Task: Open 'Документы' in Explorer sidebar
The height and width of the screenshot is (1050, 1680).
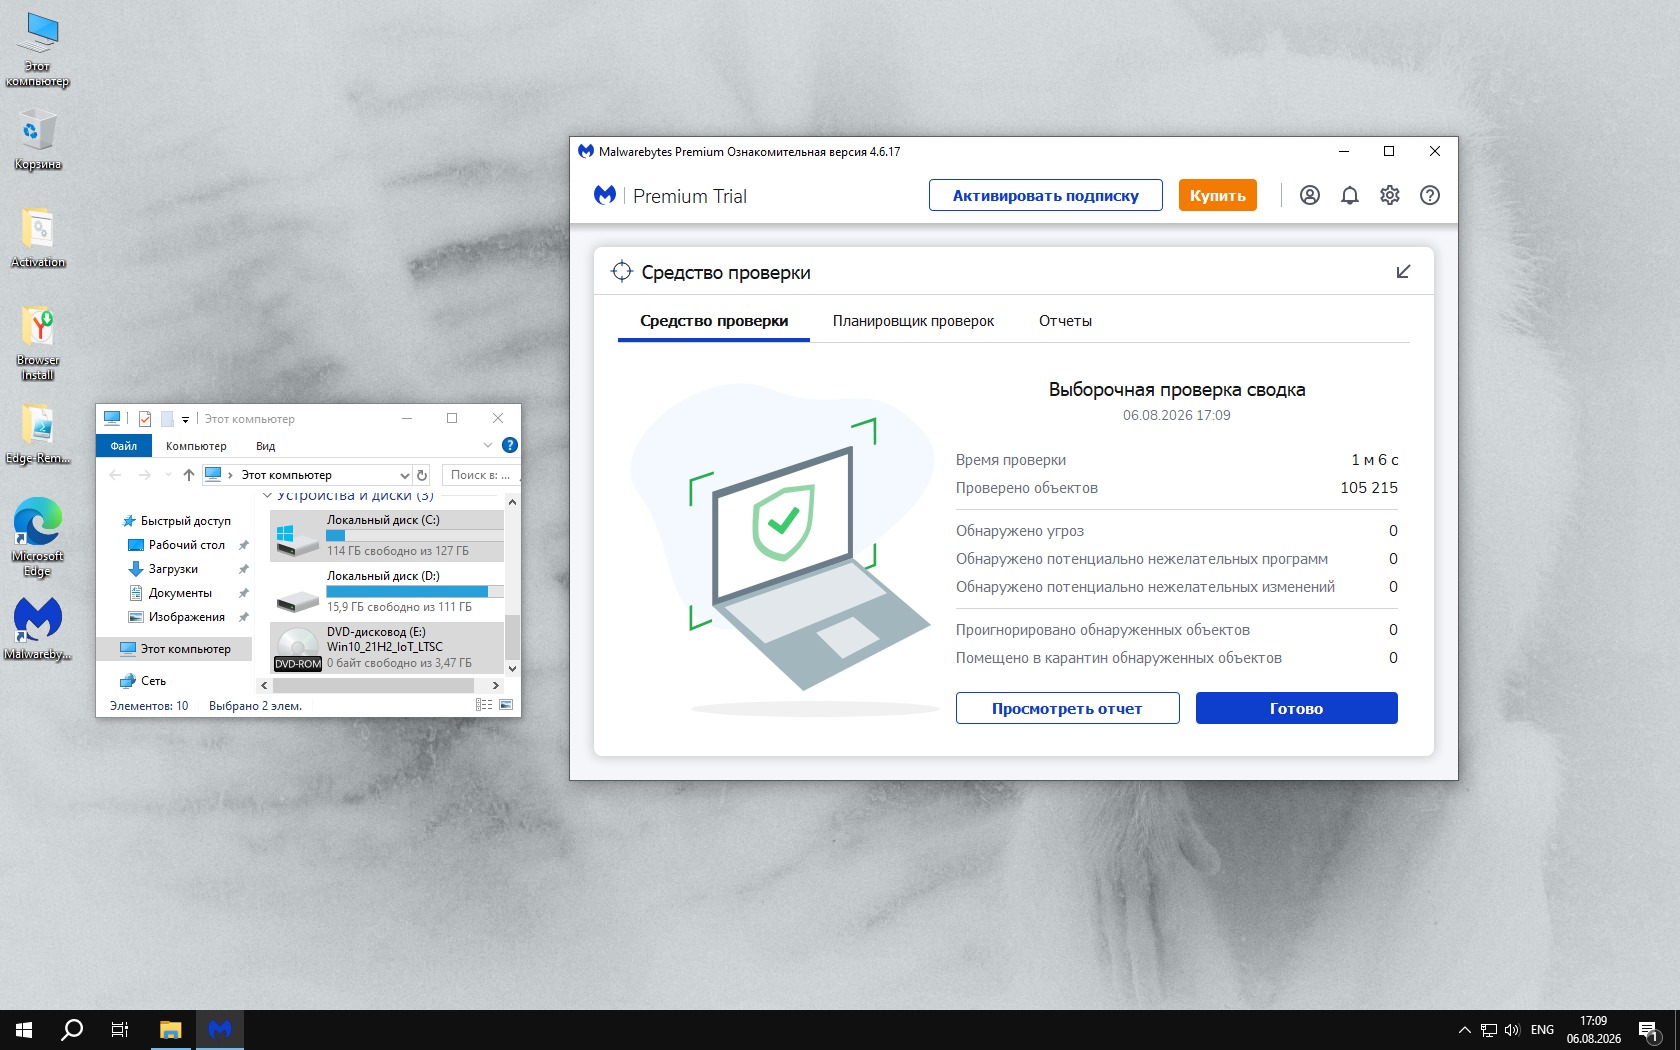Action: coord(180,593)
